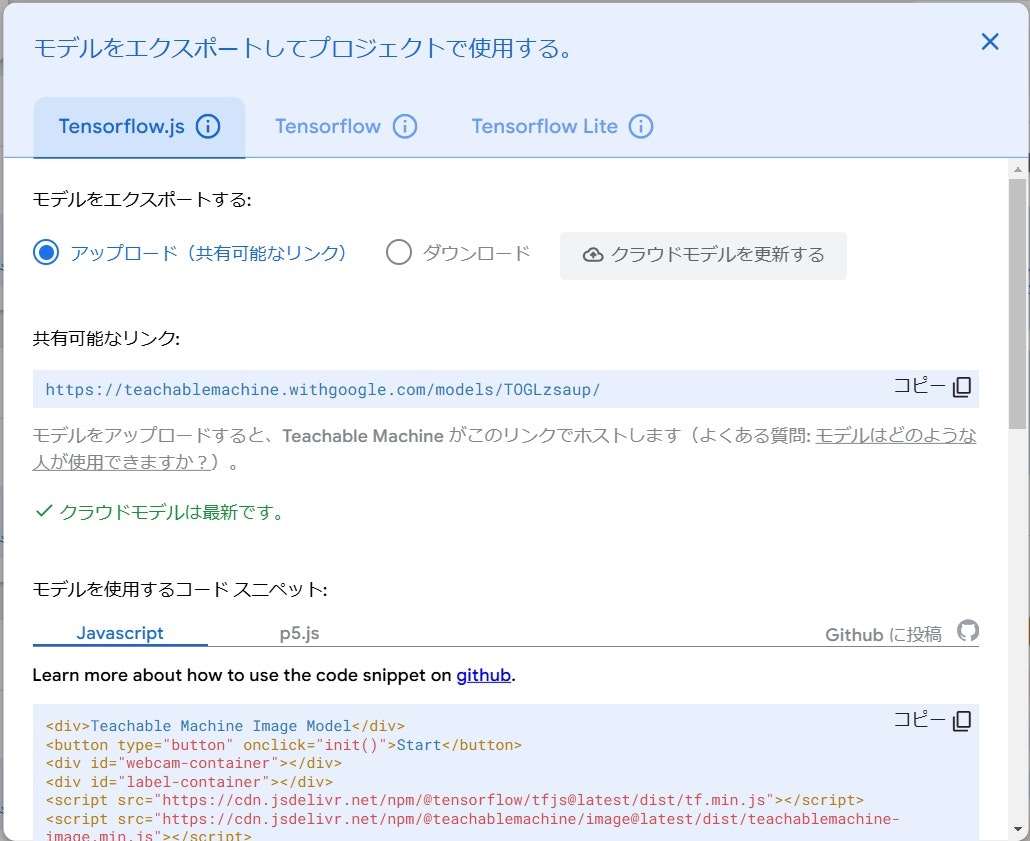Click the 共有可能なリンク: heading
This screenshot has width=1030, height=841.
click(x=106, y=338)
